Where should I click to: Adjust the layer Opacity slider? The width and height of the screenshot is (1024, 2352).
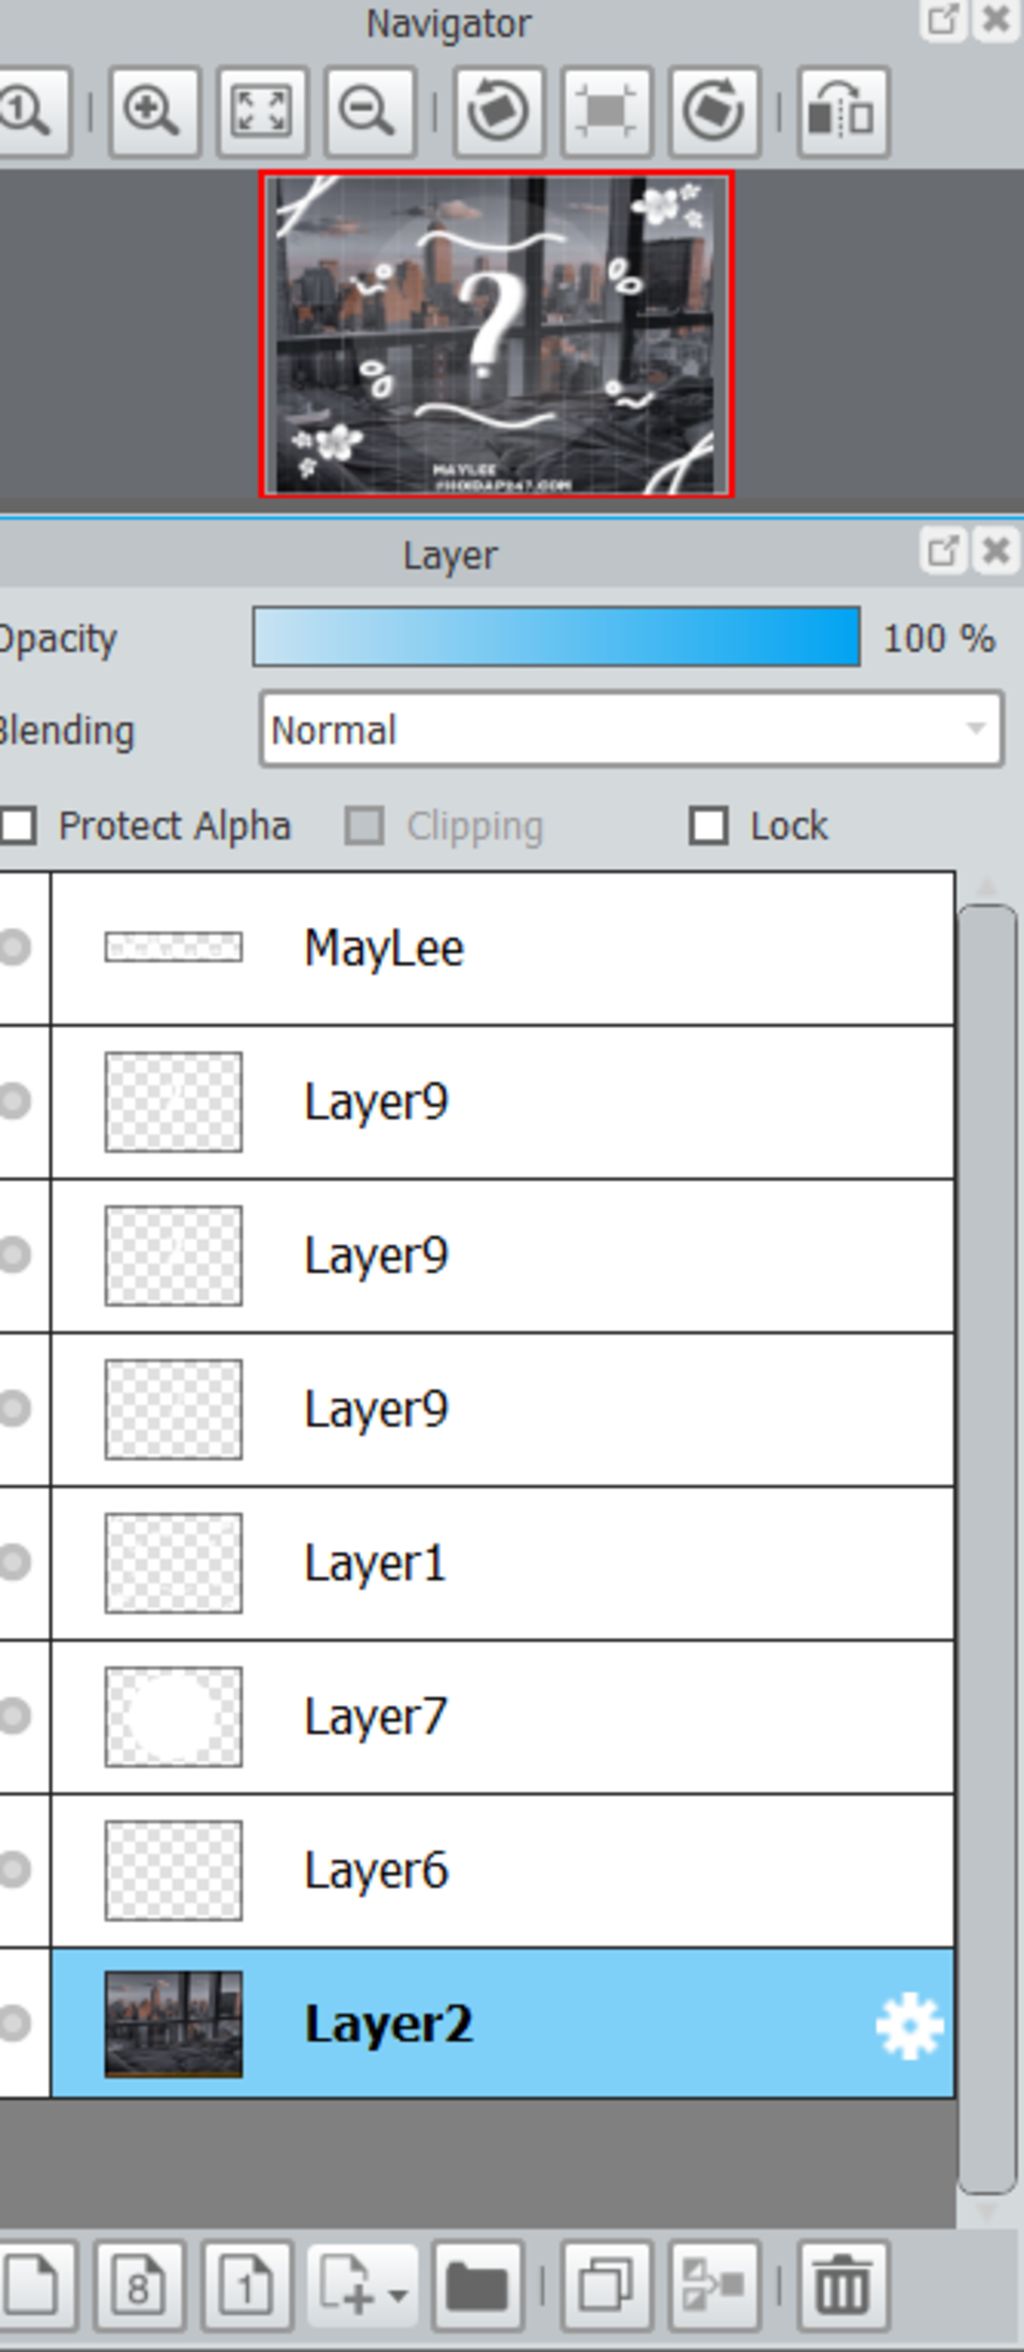(x=556, y=636)
